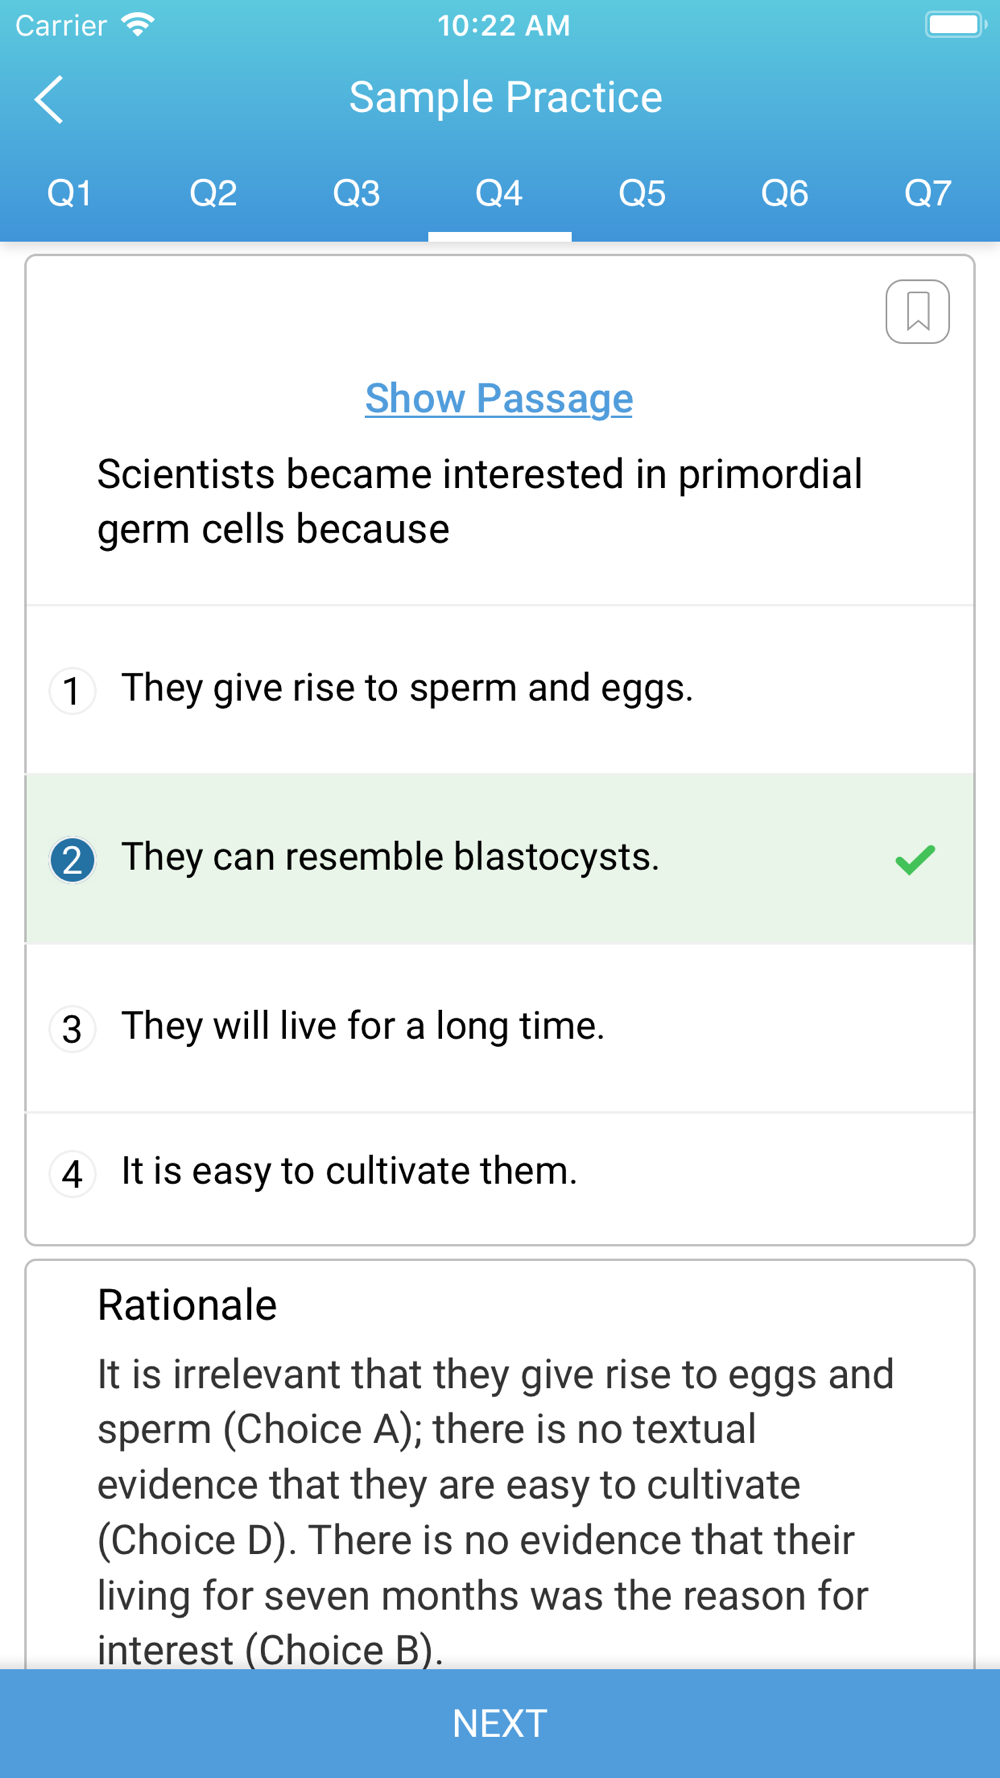Tap the green checkmark icon
The image size is (1000, 1778).
point(915,859)
